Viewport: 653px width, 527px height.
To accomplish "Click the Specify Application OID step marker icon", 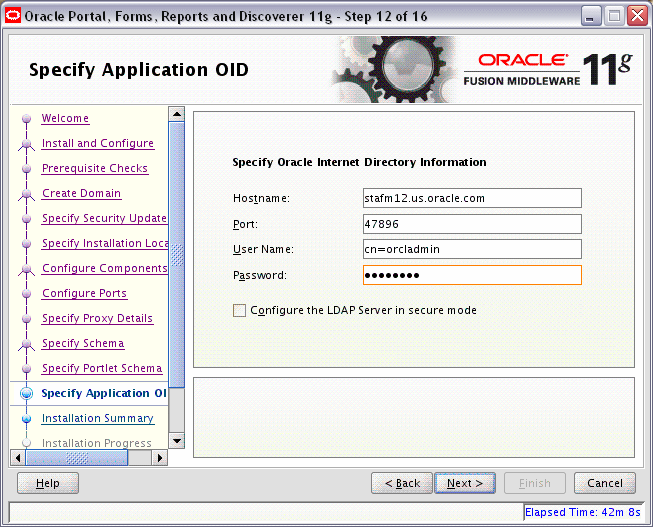I will tap(27, 393).
